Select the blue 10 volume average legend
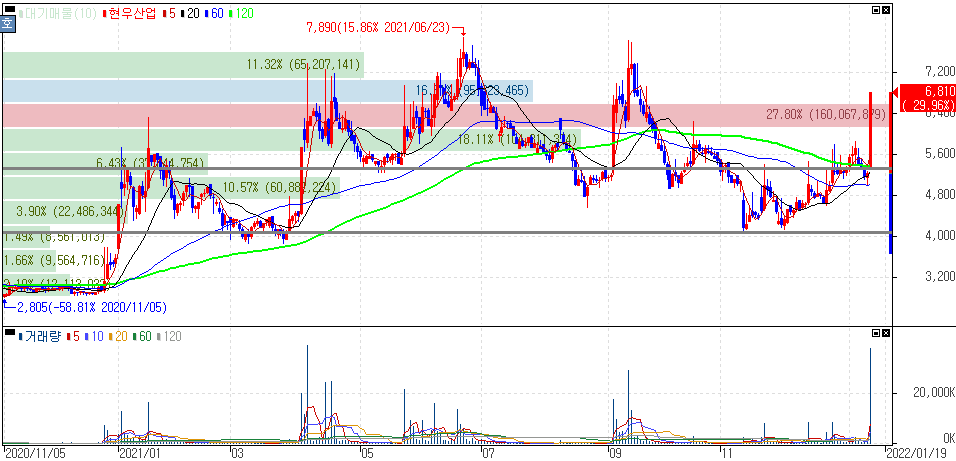This screenshot has width=956, height=461. (x=95, y=336)
